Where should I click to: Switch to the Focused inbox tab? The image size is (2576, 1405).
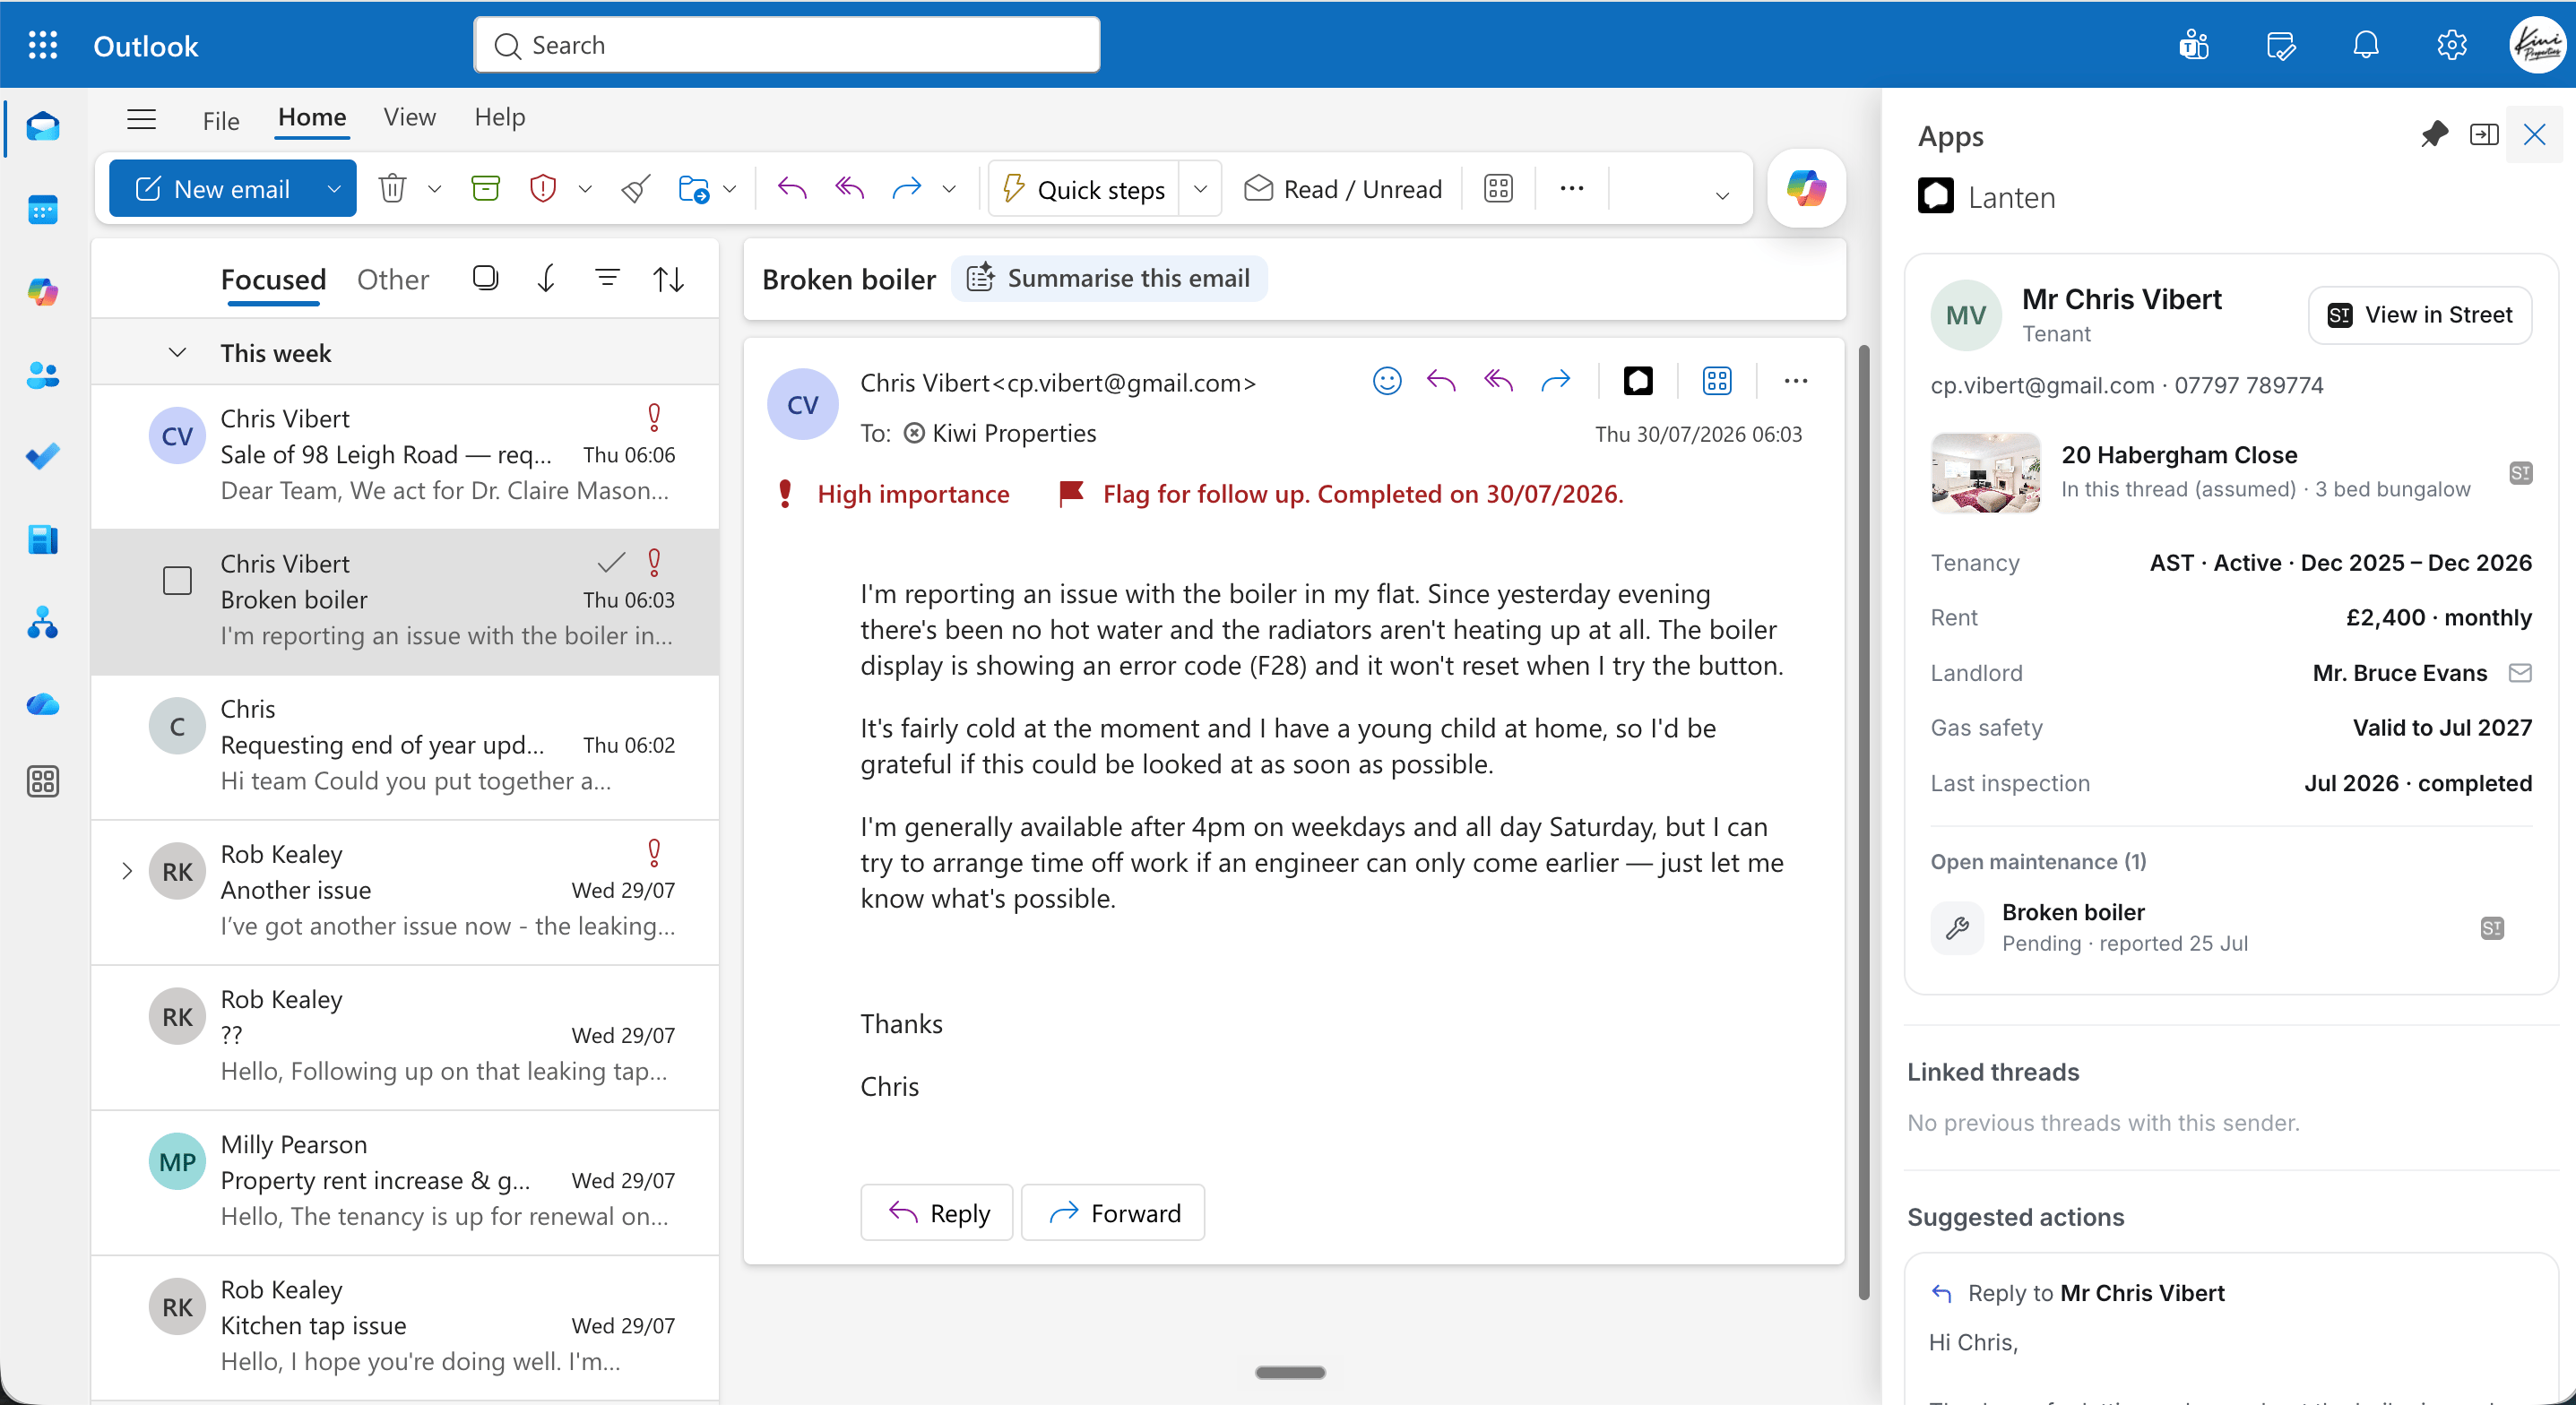tap(273, 279)
